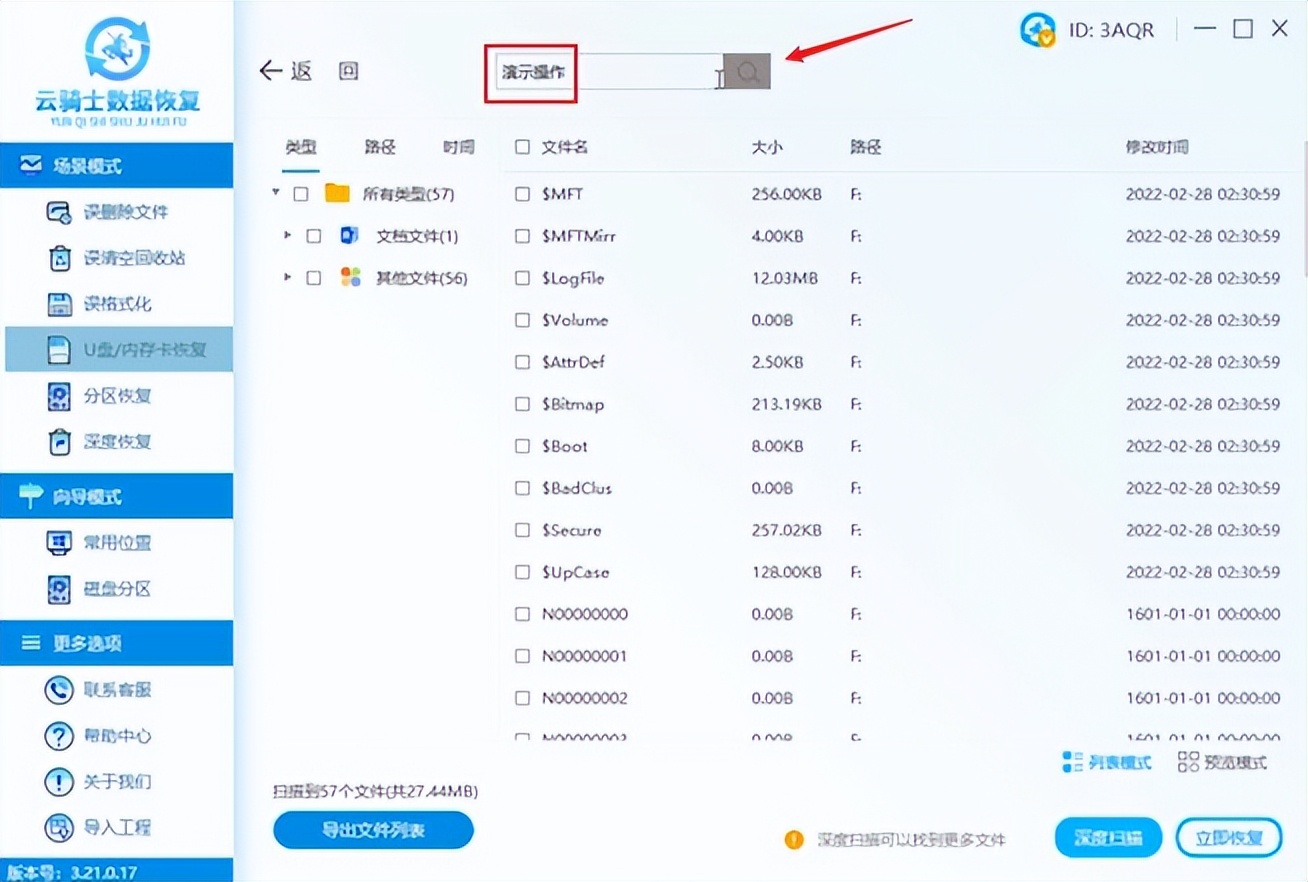Viewport: 1308px width, 882px height.
Task: Click the 立即恢复 recover now button
Action: (1229, 837)
